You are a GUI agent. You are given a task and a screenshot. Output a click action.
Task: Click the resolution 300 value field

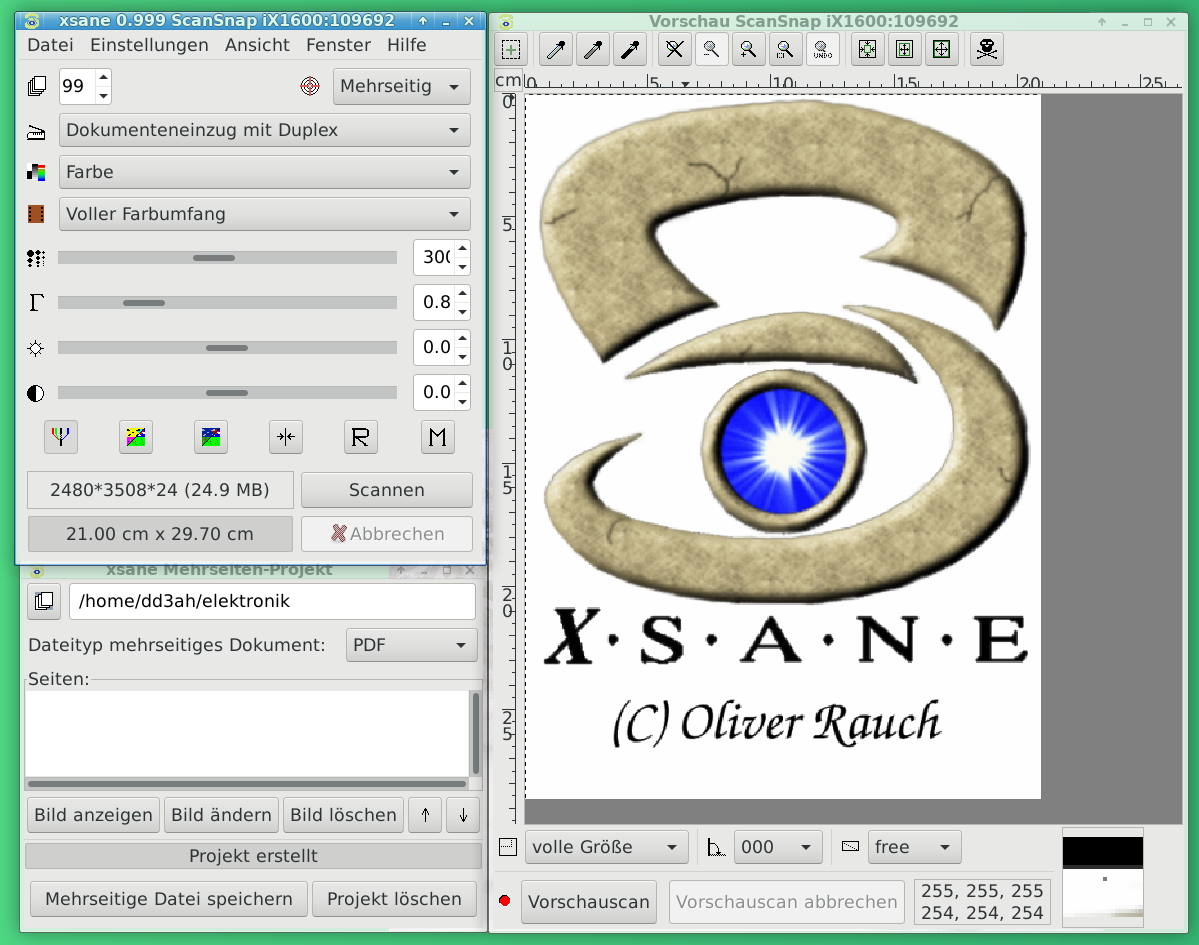435,257
